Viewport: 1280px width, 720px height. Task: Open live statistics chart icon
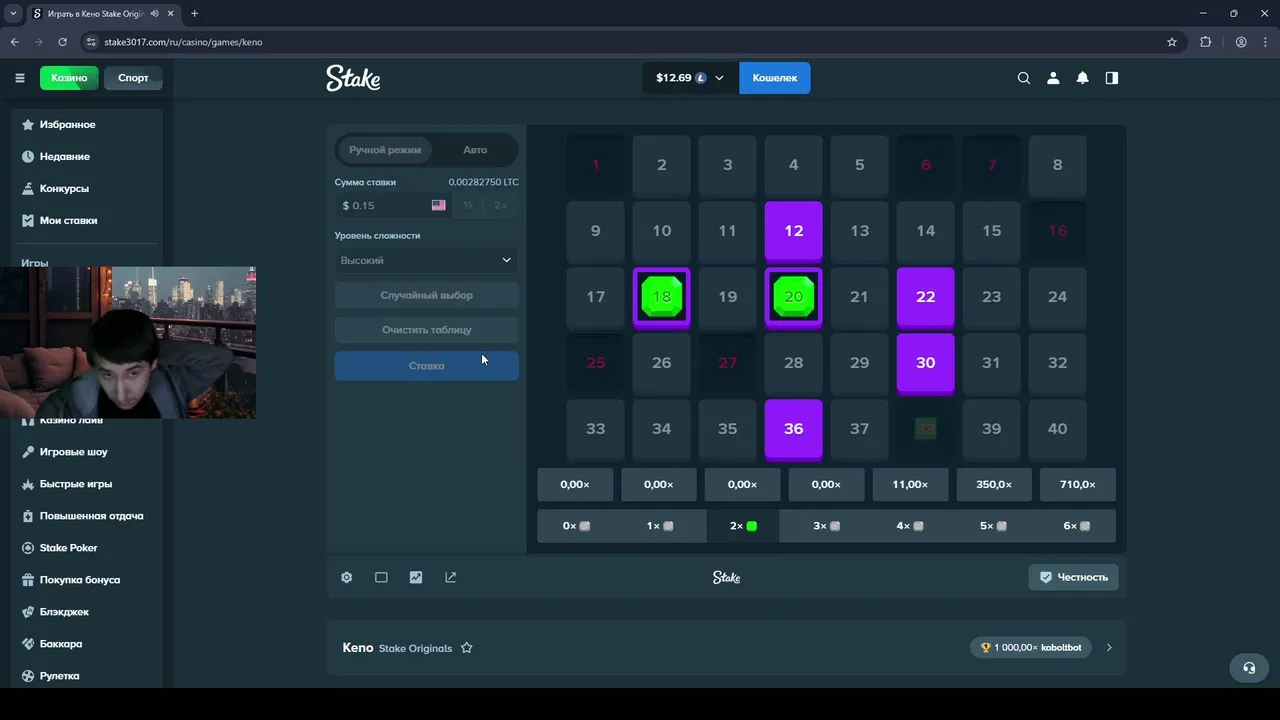416,577
